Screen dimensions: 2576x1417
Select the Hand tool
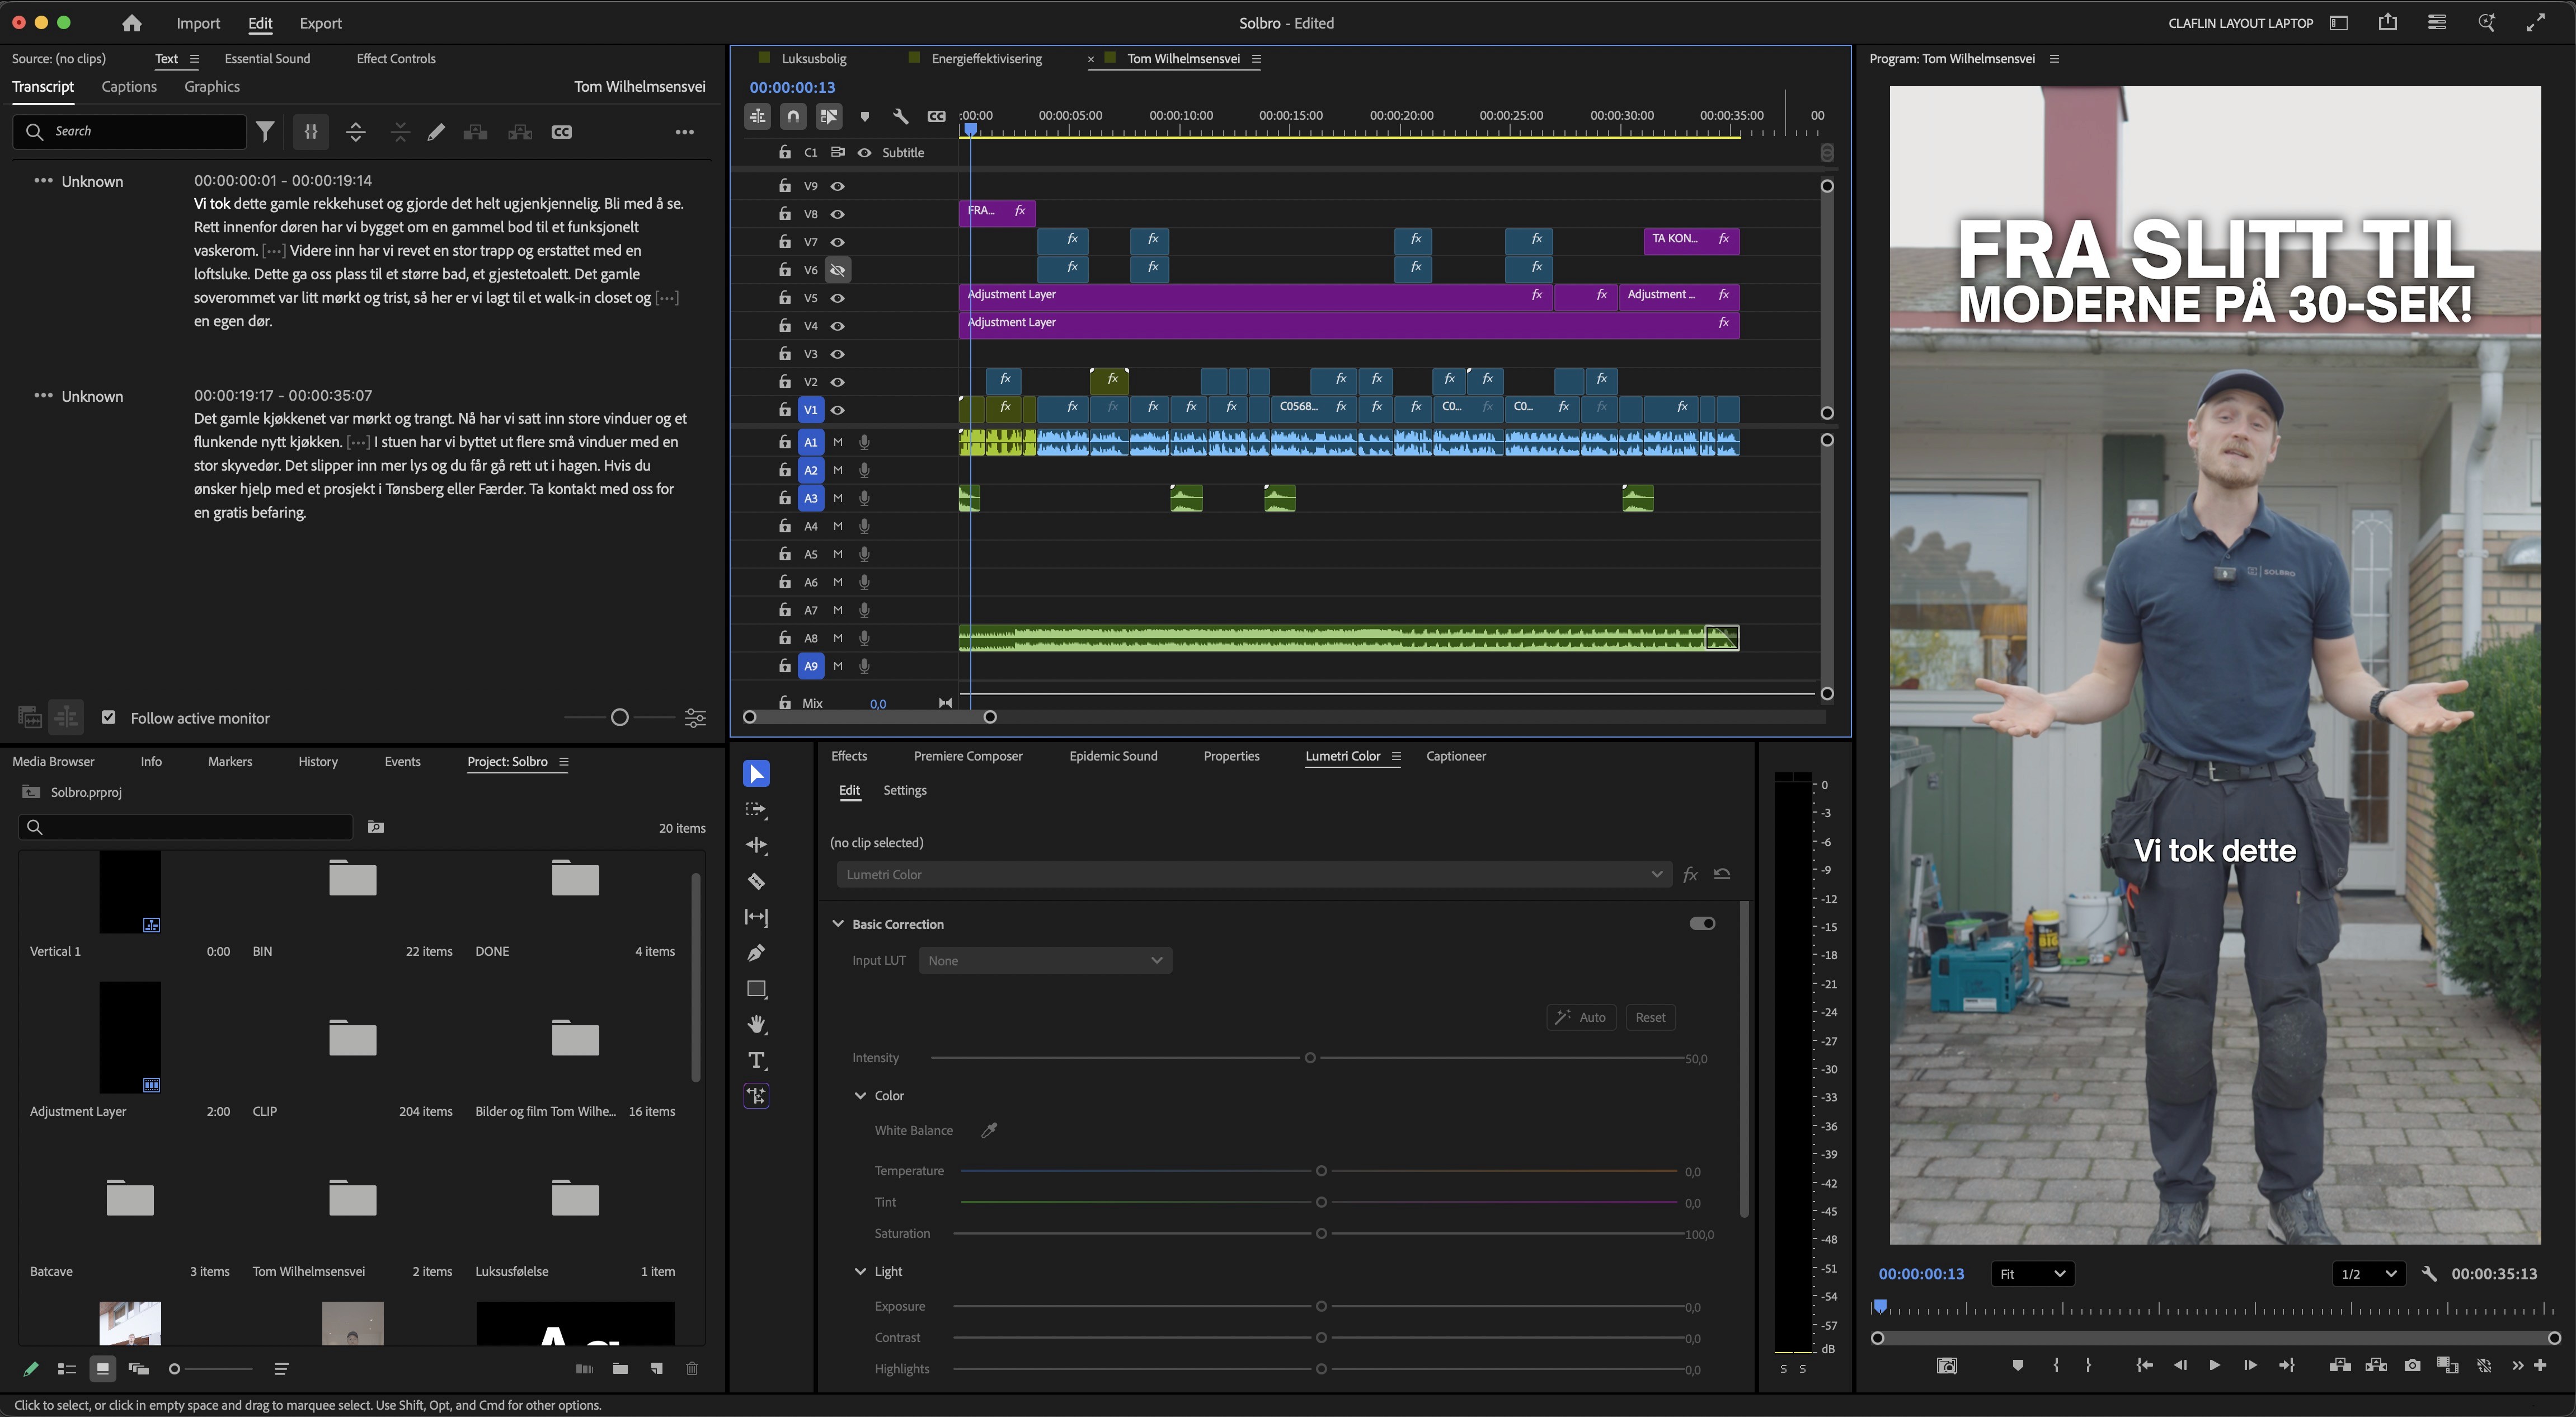[x=756, y=1024]
